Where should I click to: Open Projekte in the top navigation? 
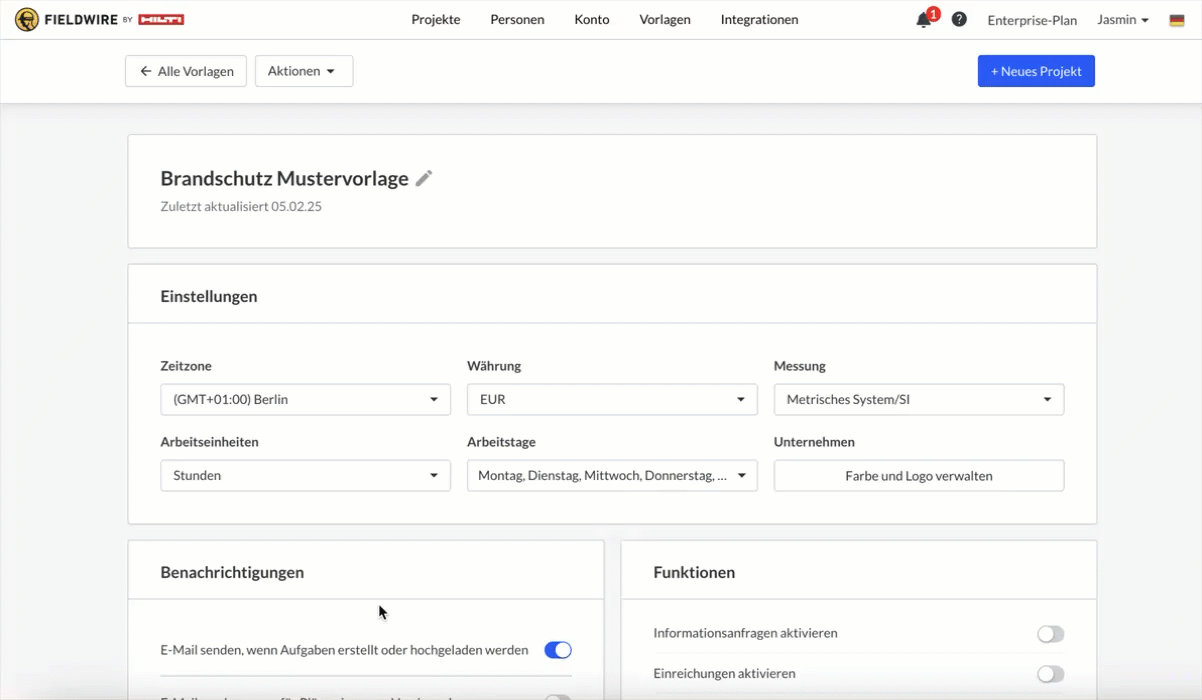pos(436,19)
